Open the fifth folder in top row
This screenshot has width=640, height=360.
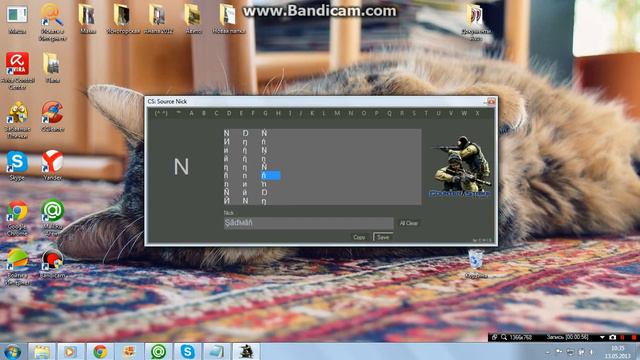228,19
